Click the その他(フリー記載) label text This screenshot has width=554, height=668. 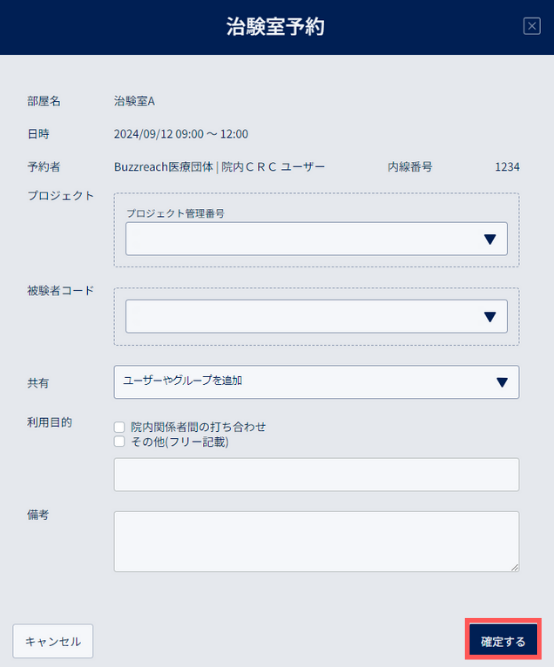[x=179, y=442]
